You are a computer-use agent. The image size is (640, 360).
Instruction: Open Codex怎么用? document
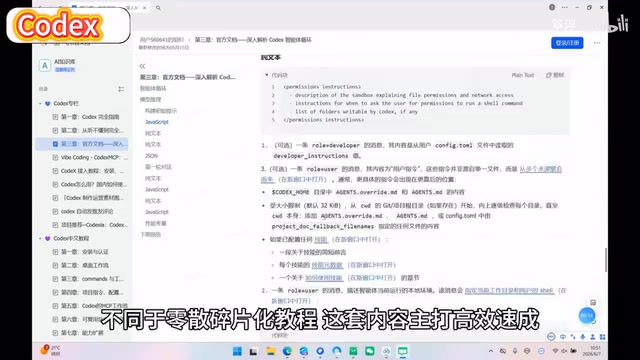[x=90, y=184]
